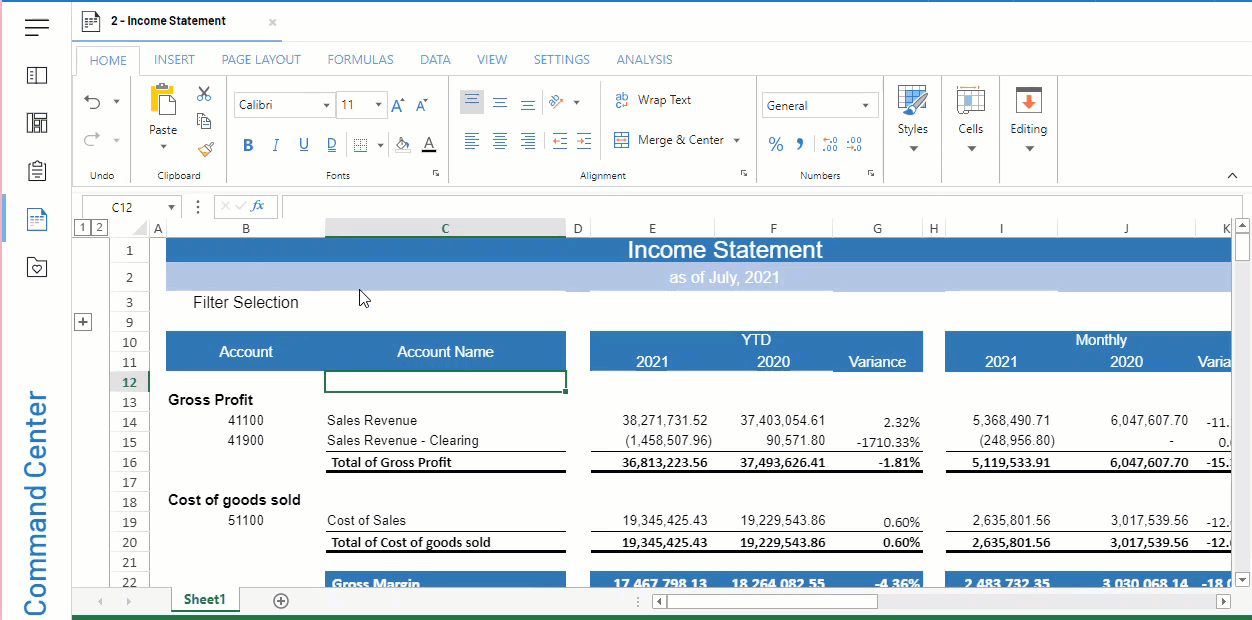Add a new sheet with plus icon
This screenshot has height=620, width=1252.
point(281,600)
